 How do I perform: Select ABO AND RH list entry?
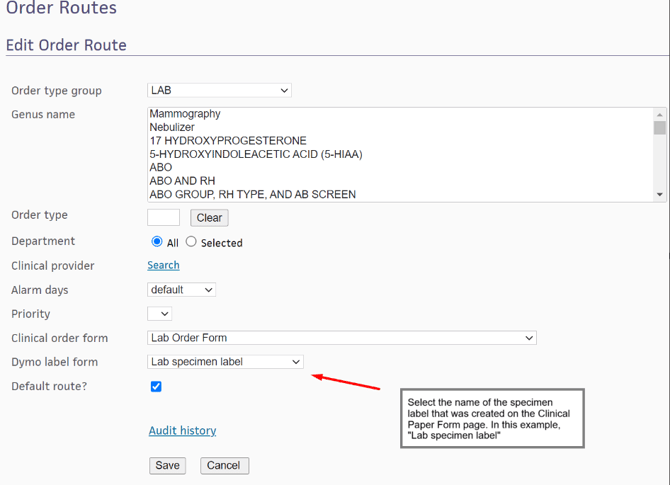pos(182,181)
